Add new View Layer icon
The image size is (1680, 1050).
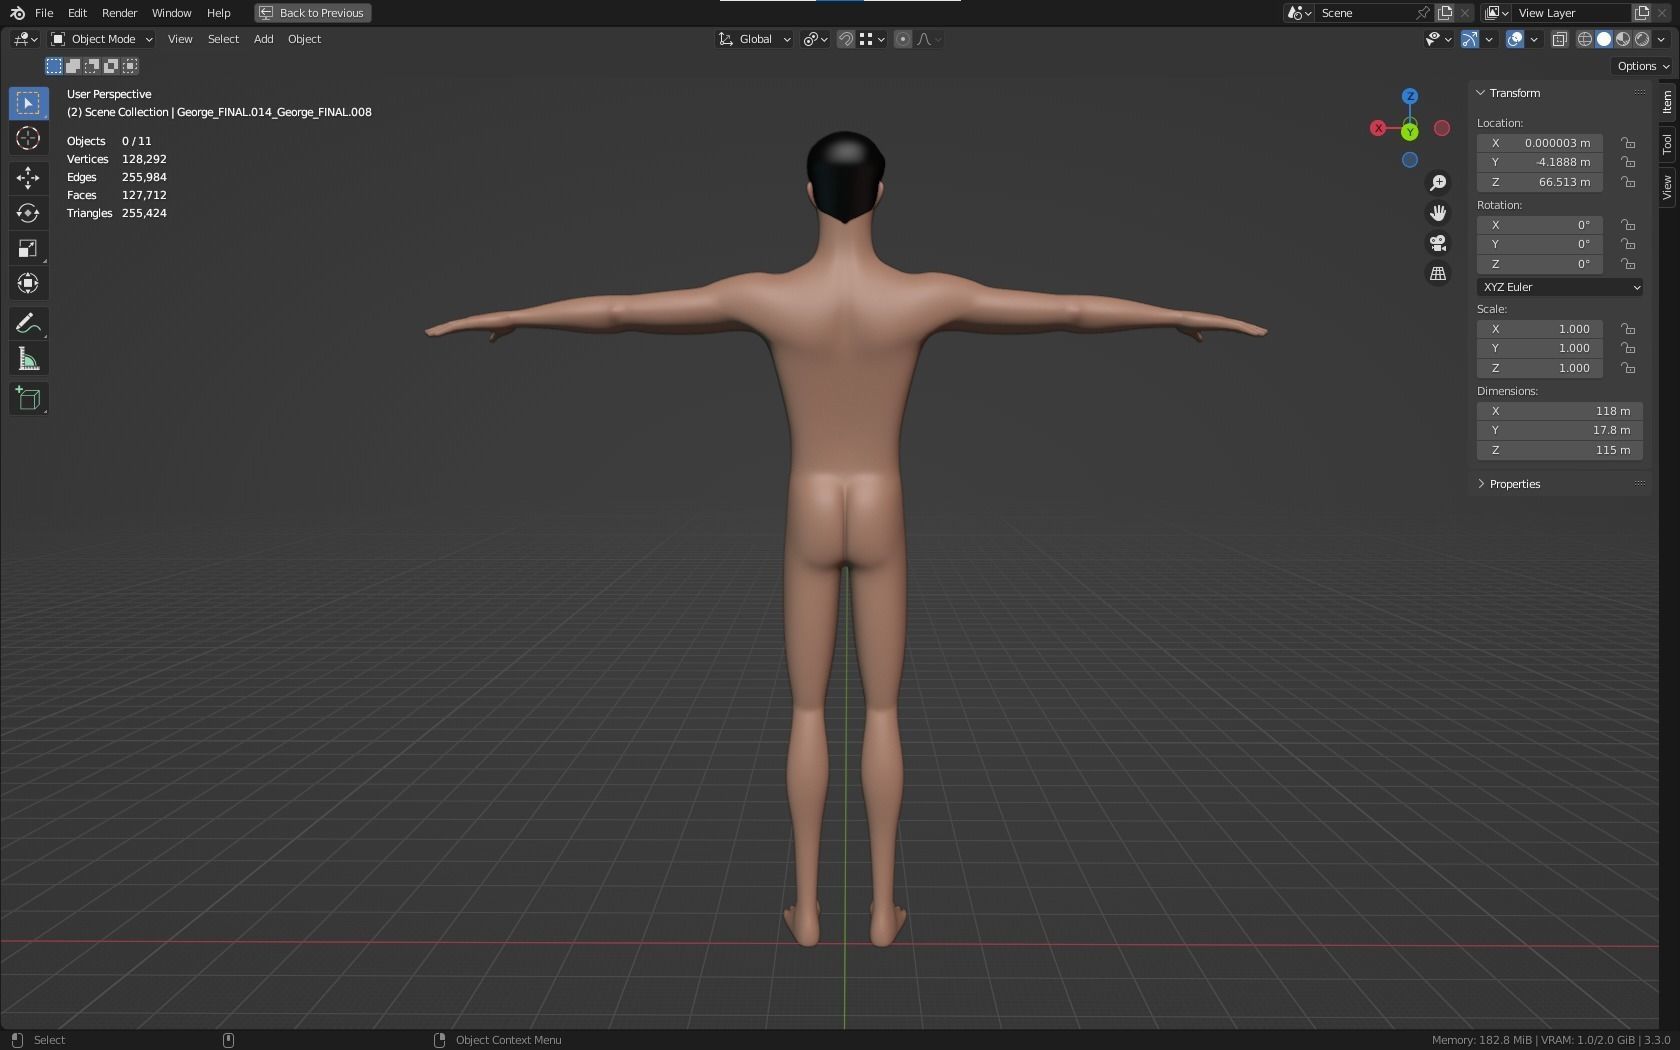1642,13
